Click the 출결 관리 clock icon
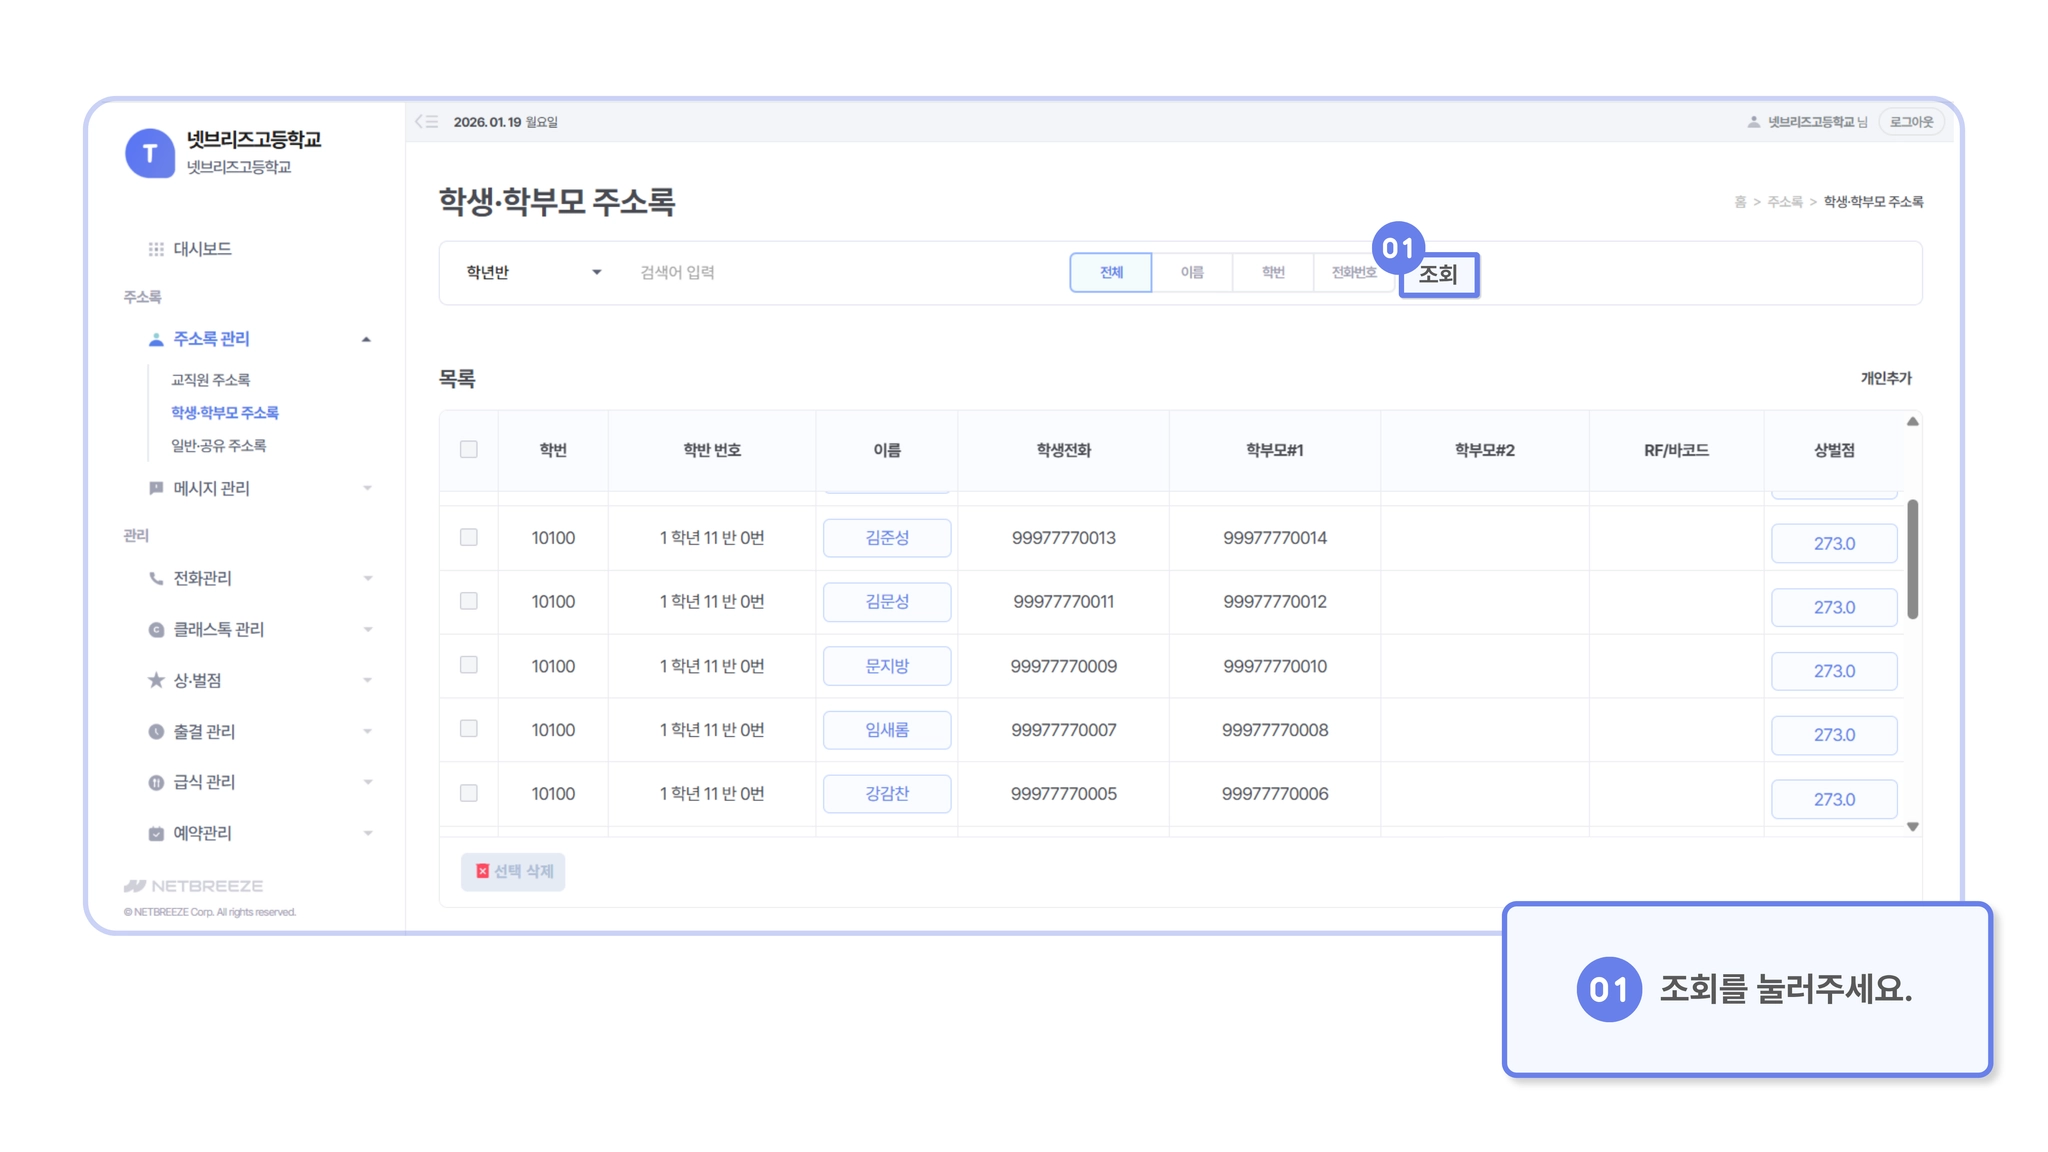Screen dimensions: 2048x1152 156,731
